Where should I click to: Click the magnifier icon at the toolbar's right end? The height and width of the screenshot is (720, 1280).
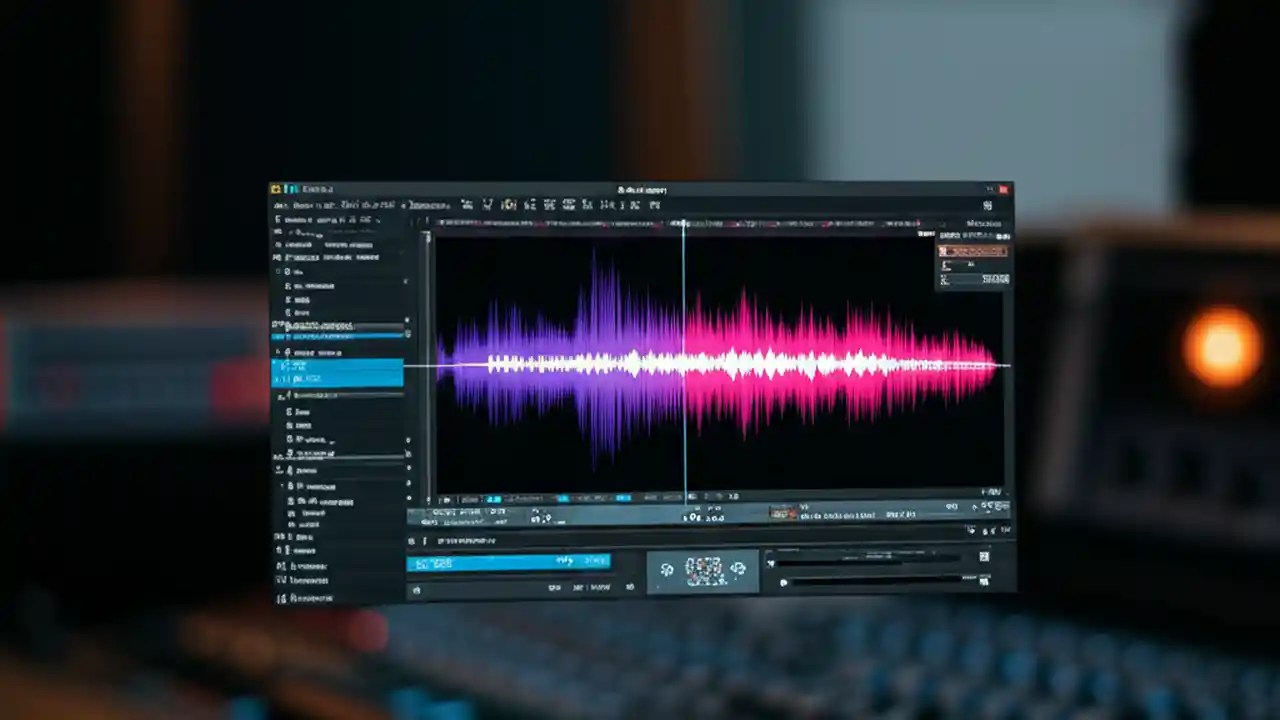tap(988, 205)
